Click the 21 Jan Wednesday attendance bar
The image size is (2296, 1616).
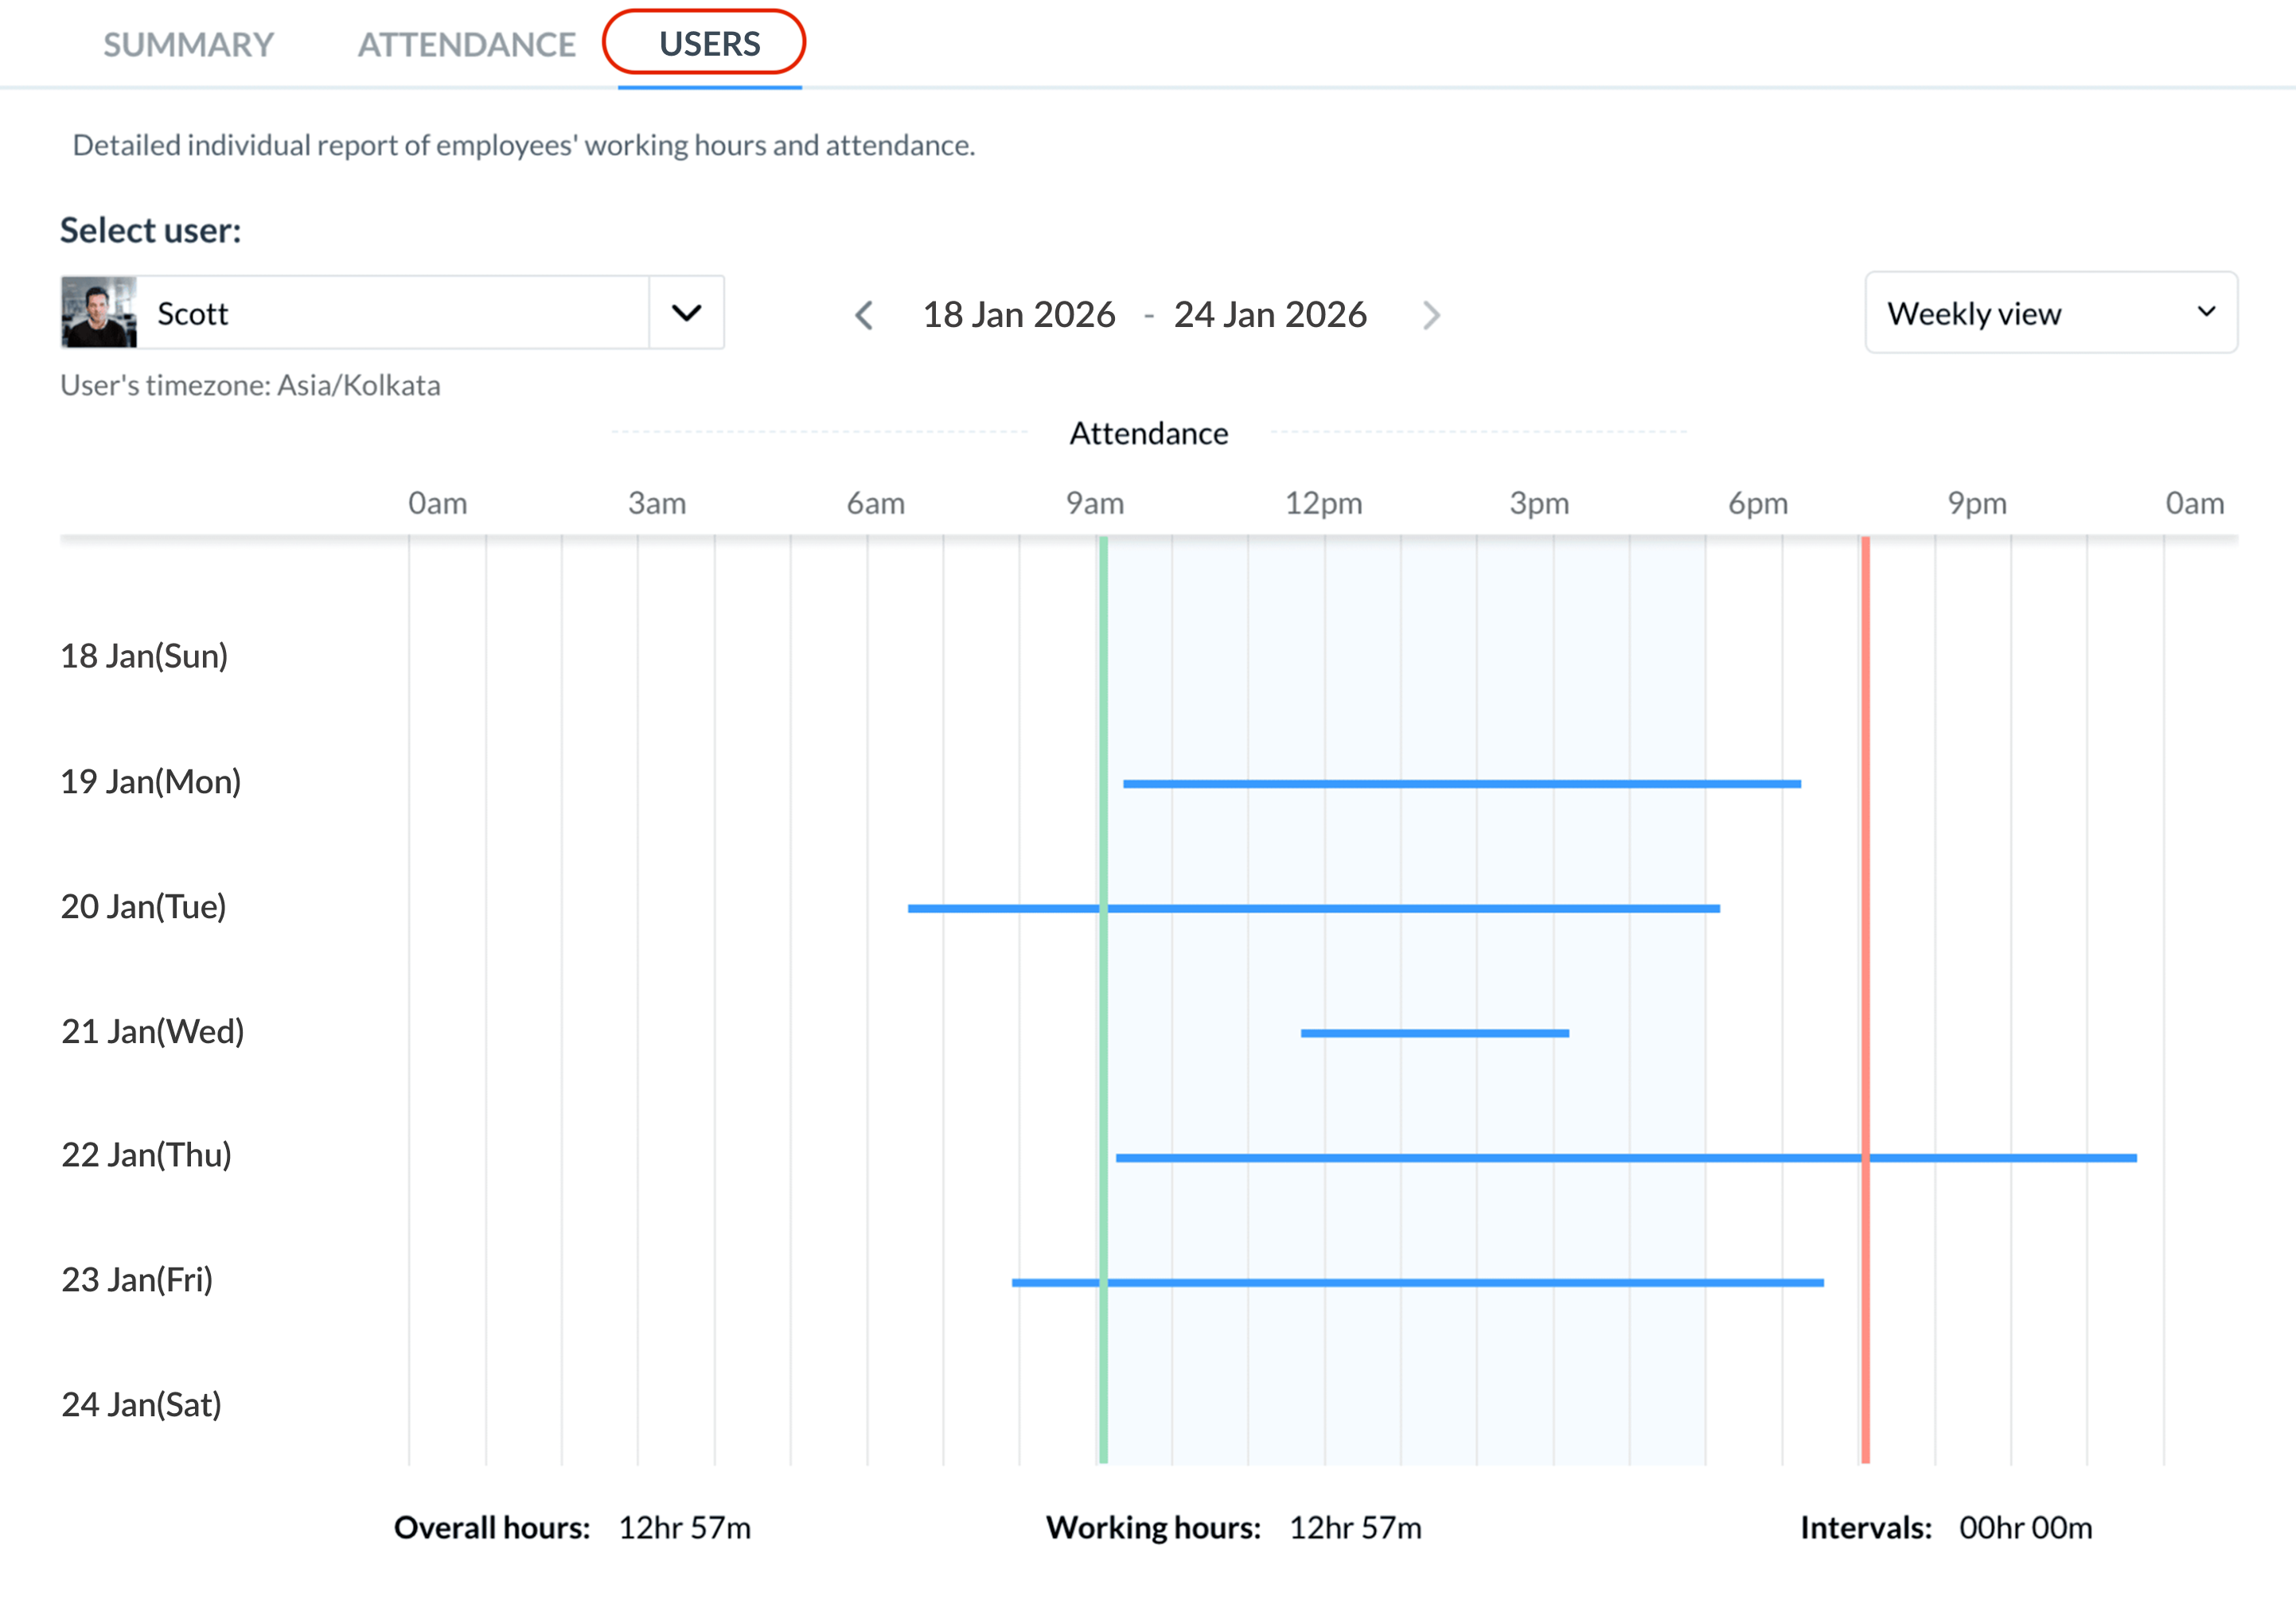(1434, 1033)
